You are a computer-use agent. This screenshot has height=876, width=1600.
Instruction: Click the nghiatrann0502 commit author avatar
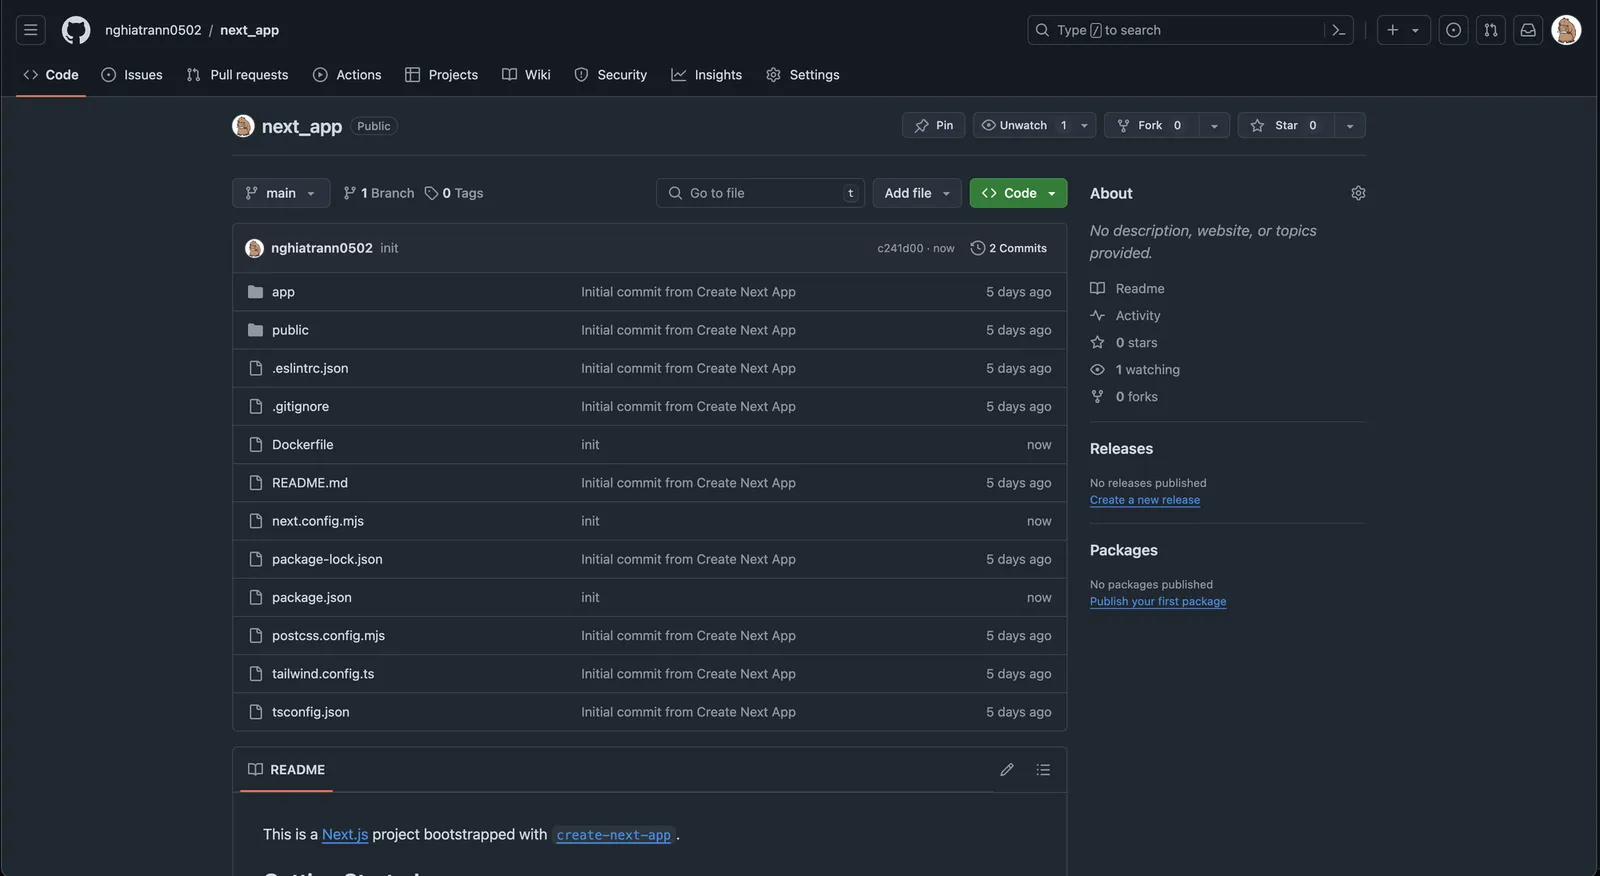(254, 248)
